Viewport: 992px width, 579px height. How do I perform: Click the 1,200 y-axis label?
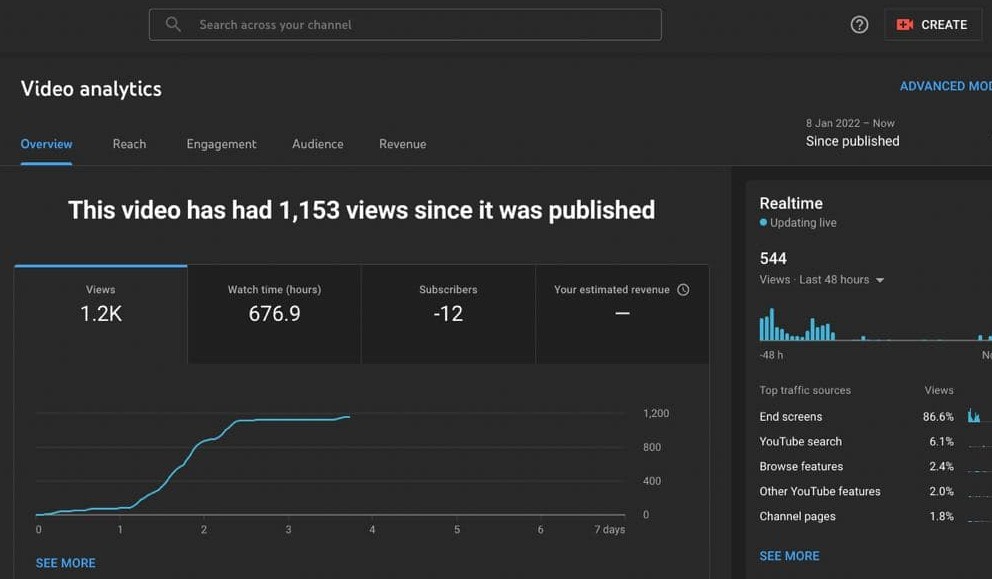(656, 413)
